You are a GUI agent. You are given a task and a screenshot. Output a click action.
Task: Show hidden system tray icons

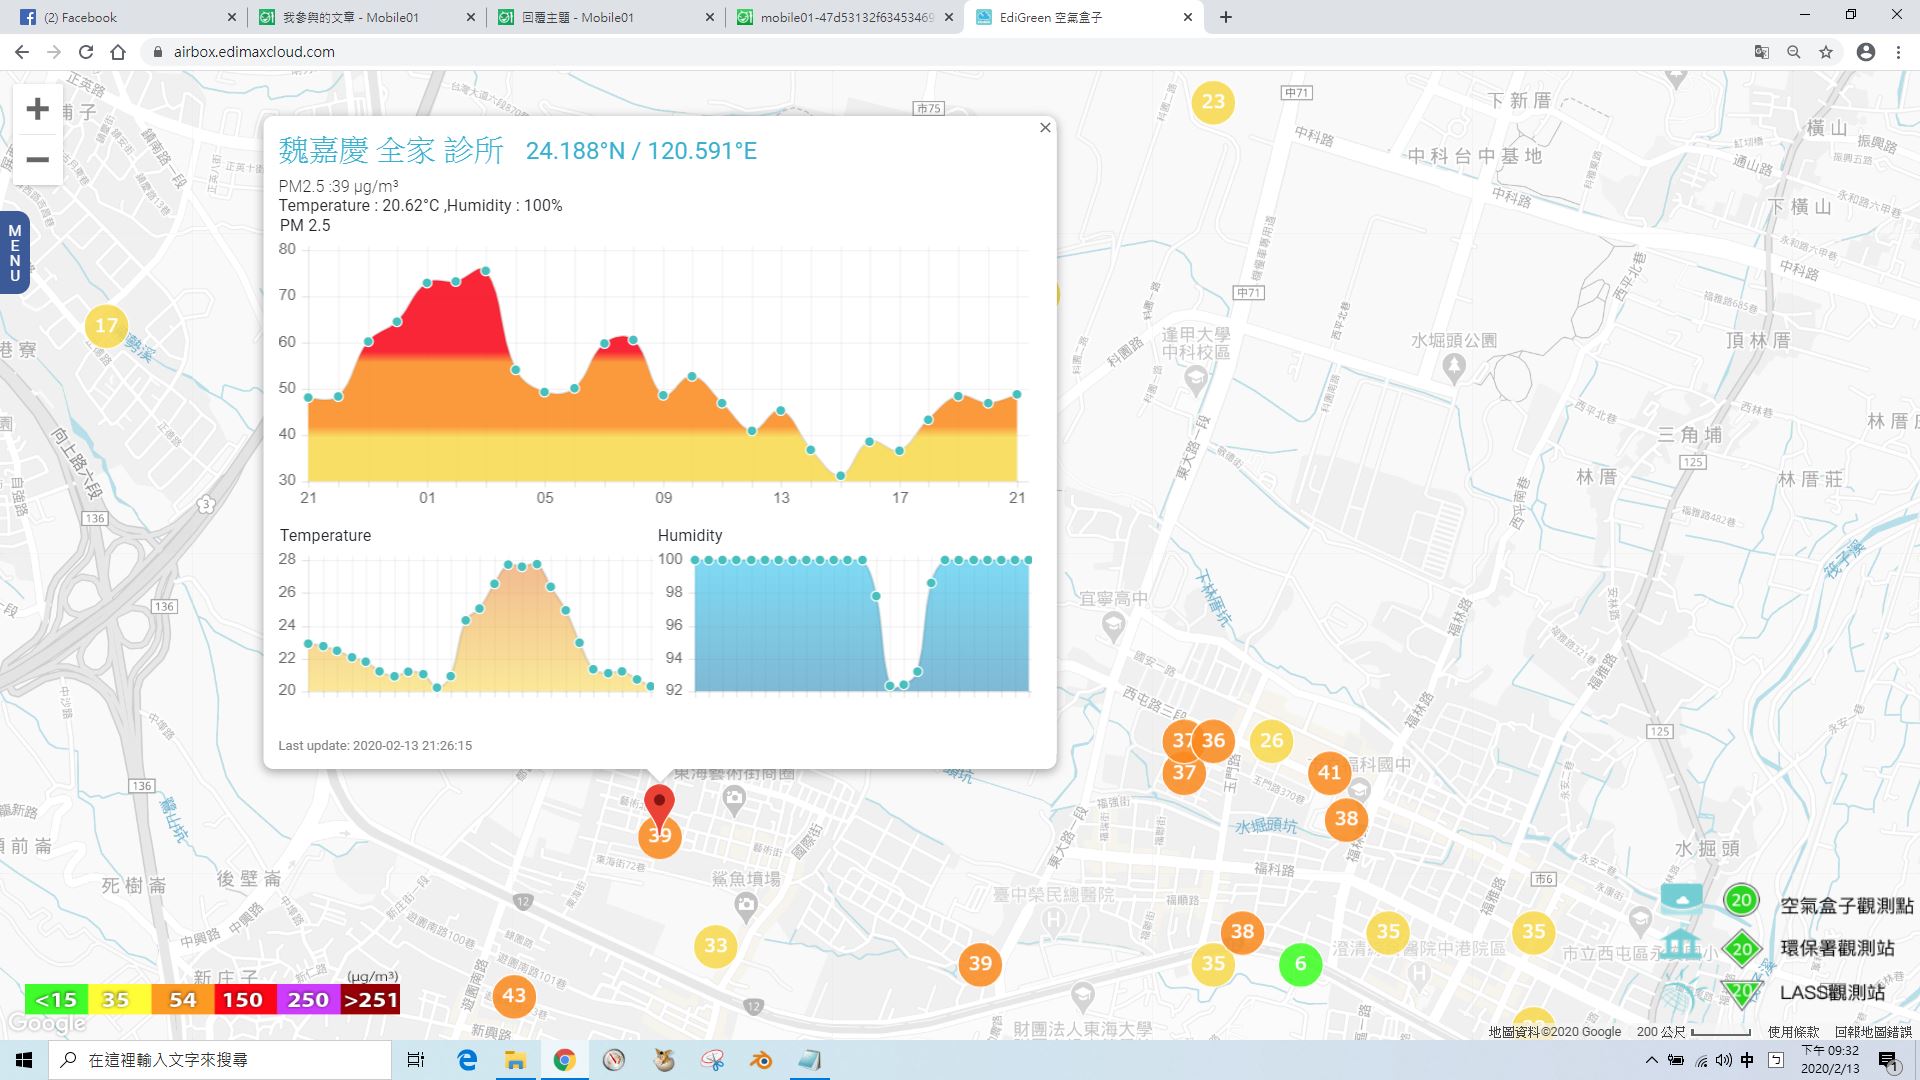1651,1060
